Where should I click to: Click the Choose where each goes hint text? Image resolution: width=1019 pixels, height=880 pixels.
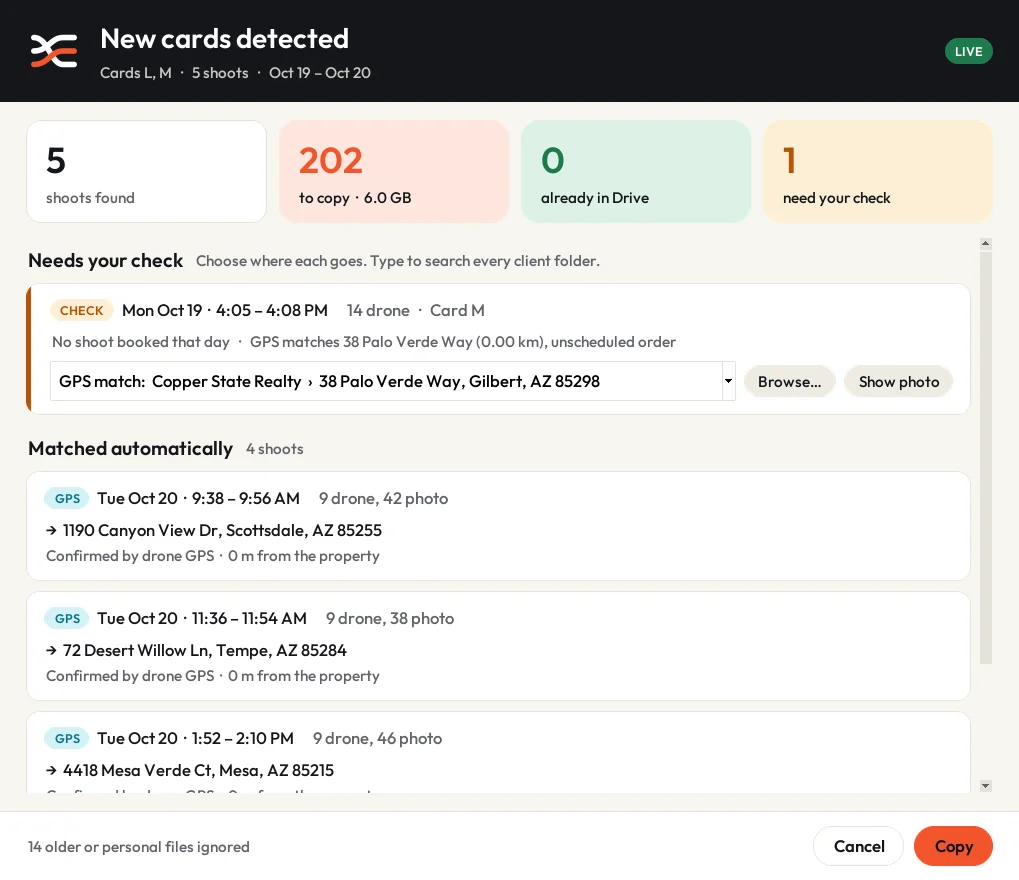[x=398, y=261]
